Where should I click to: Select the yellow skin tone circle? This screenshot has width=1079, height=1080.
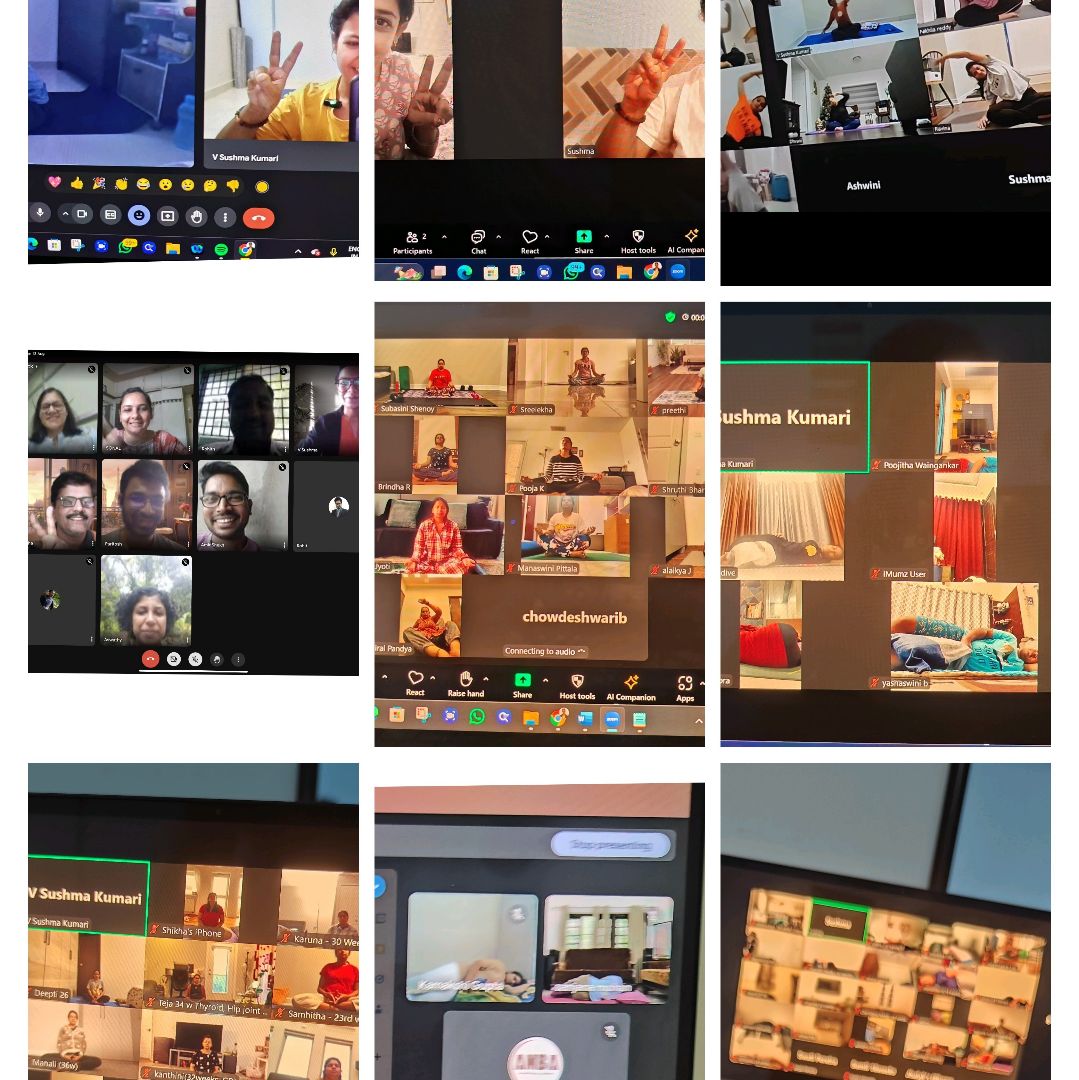point(262,187)
